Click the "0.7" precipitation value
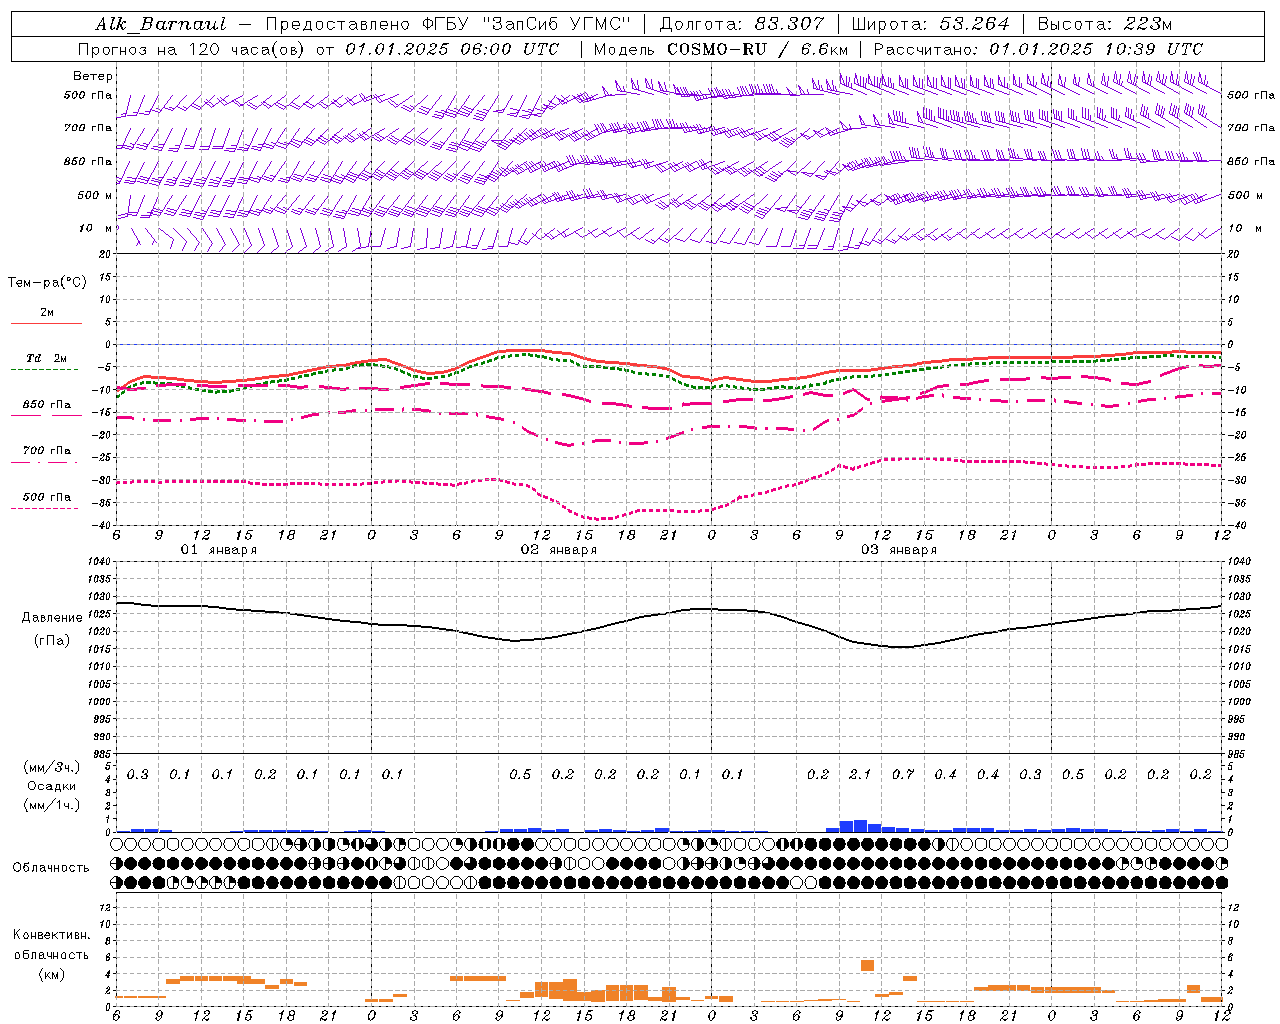The height and width of the screenshot is (1024, 1280). (903, 774)
